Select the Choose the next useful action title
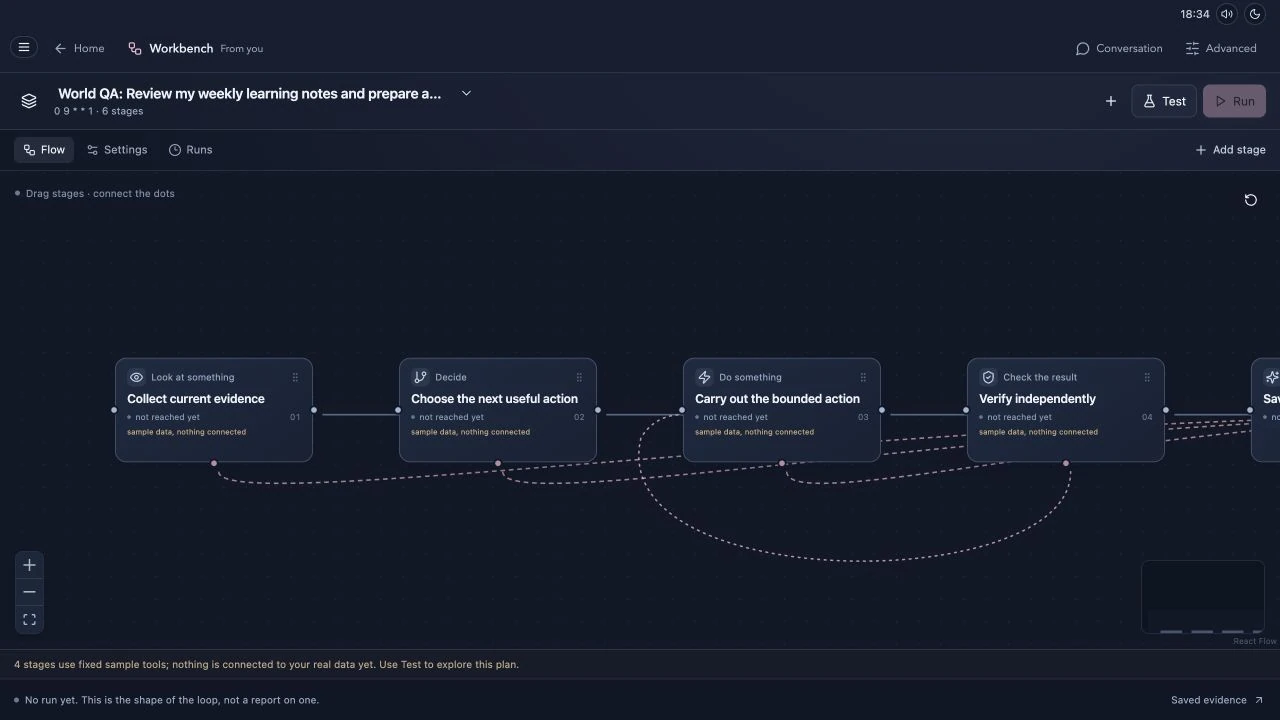This screenshot has height=720, width=1280. 494,399
